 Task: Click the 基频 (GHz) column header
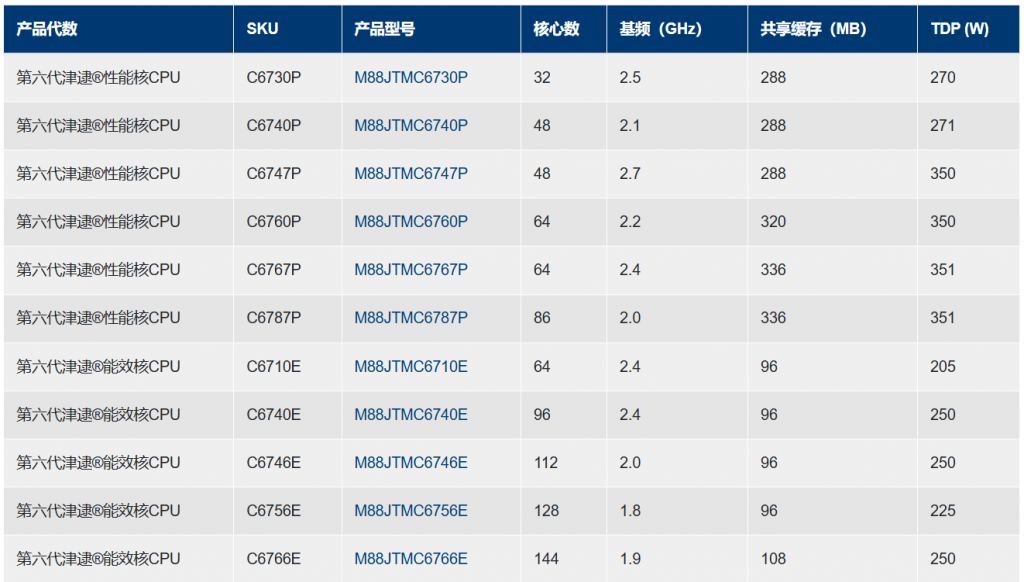[x=660, y=29]
